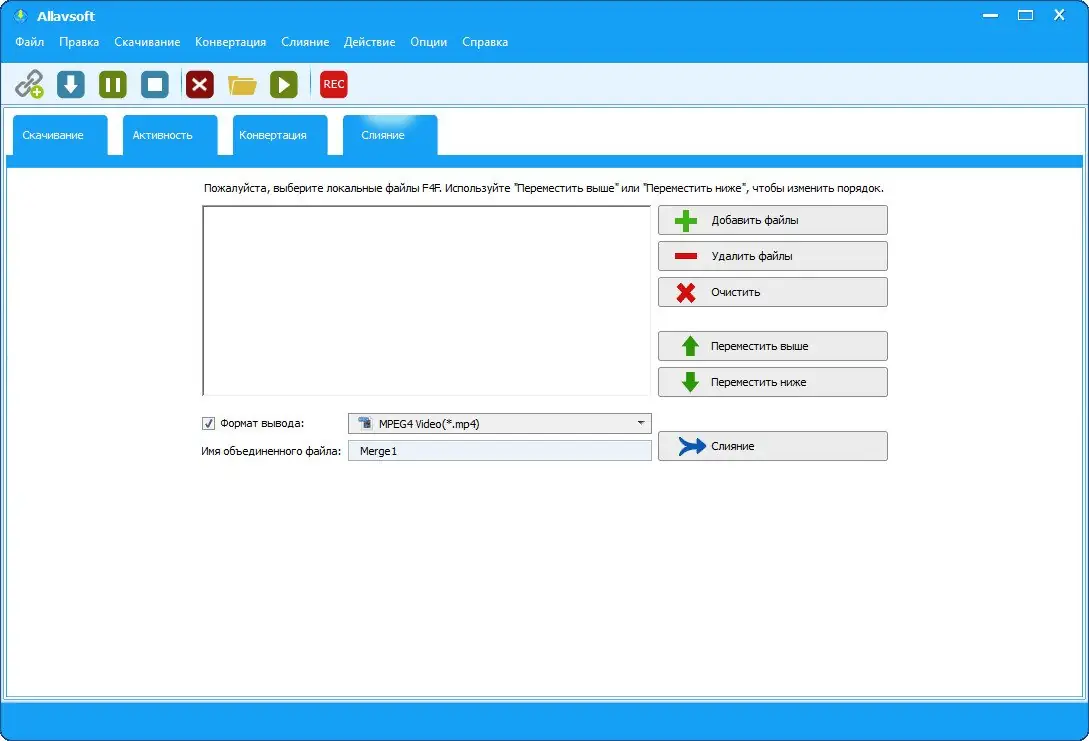Click the Переместить выше button
This screenshot has width=1089, height=741.
[x=772, y=346]
